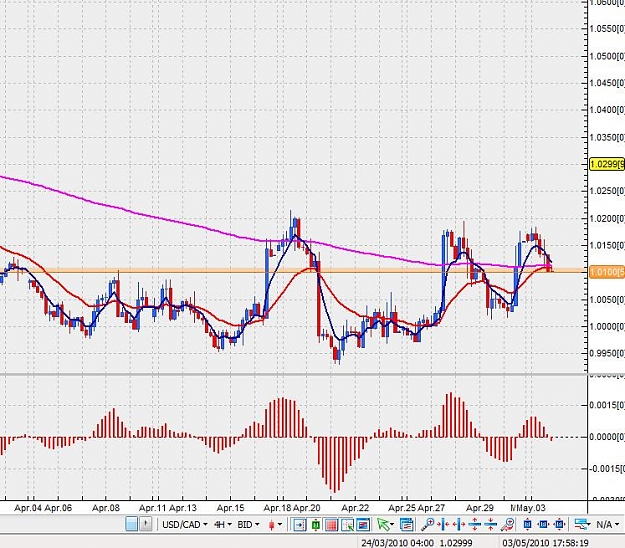Open the USD/CAD instrument dropdown
Screen dimensions: 625x548
coord(185,524)
